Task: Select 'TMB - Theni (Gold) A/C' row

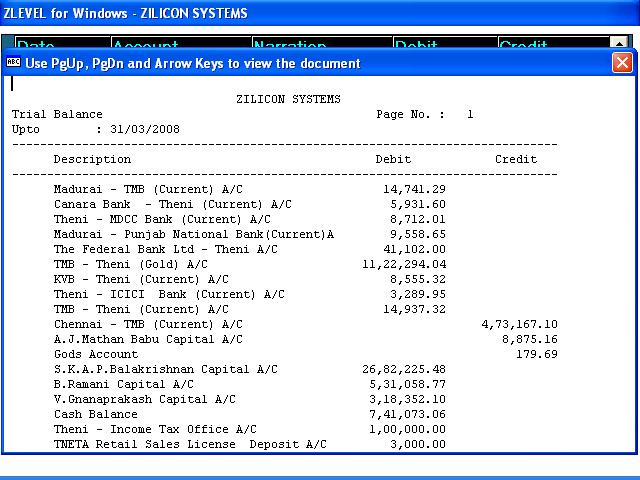Action: (131, 264)
